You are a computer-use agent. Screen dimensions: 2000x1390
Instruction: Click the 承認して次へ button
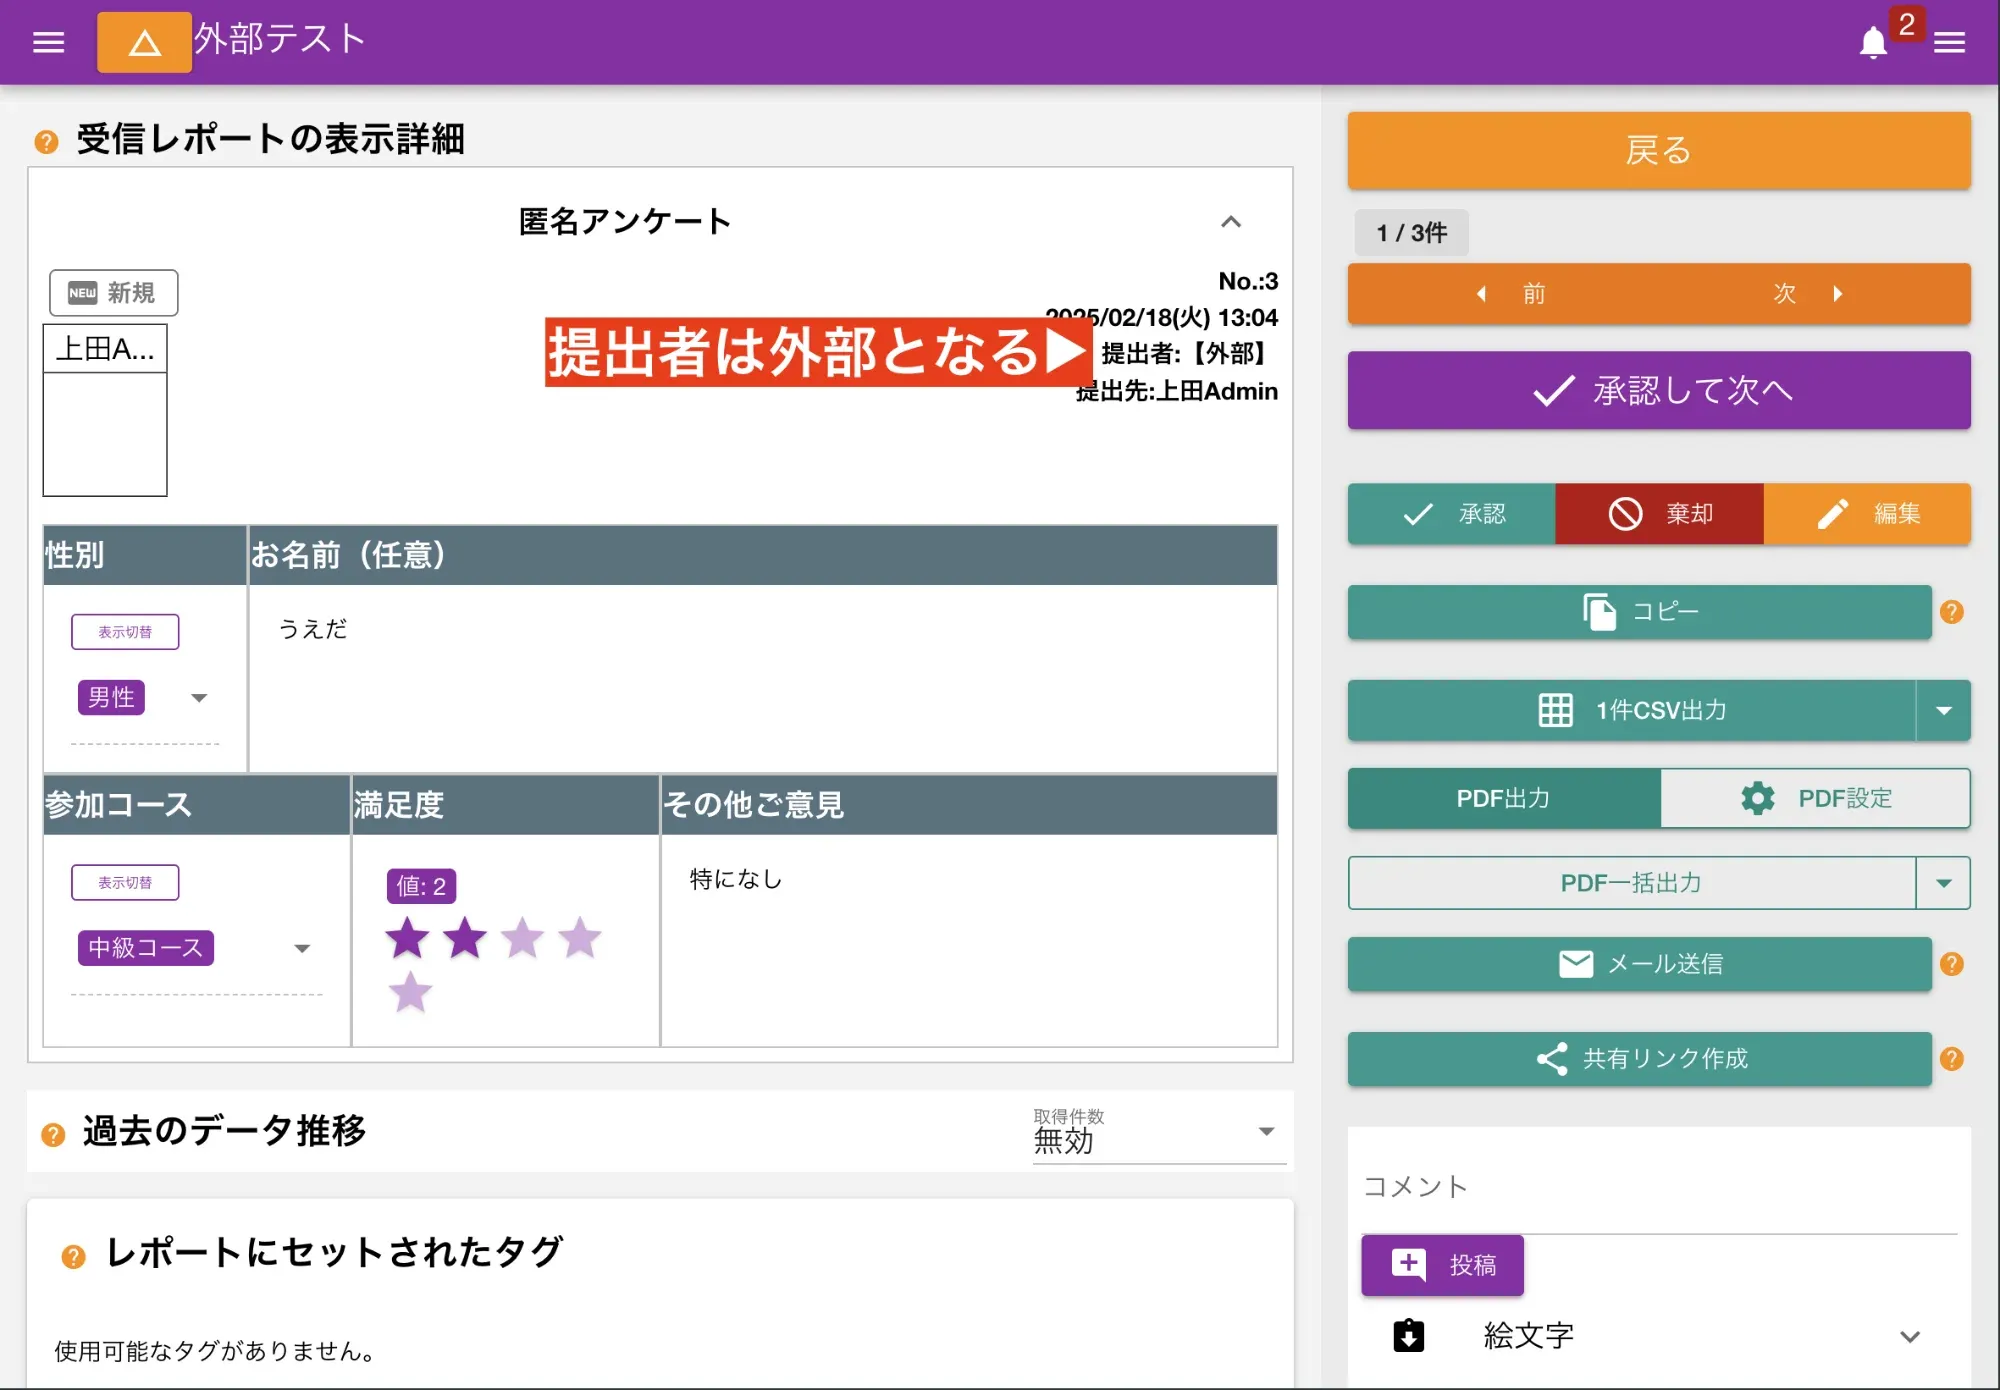point(1658,390)
